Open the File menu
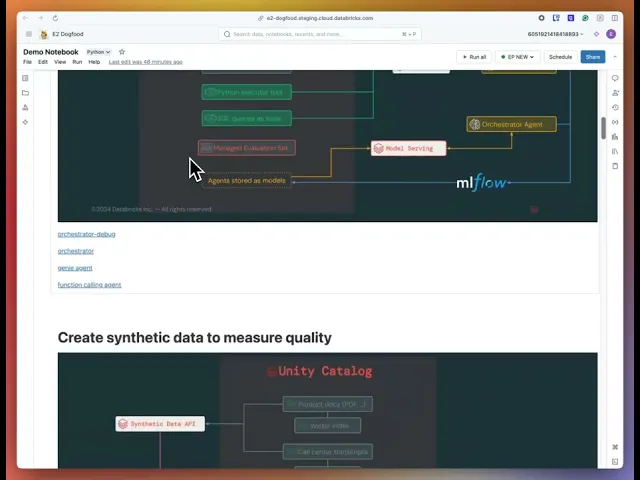 pyautogui.click(x=27, y=62)
